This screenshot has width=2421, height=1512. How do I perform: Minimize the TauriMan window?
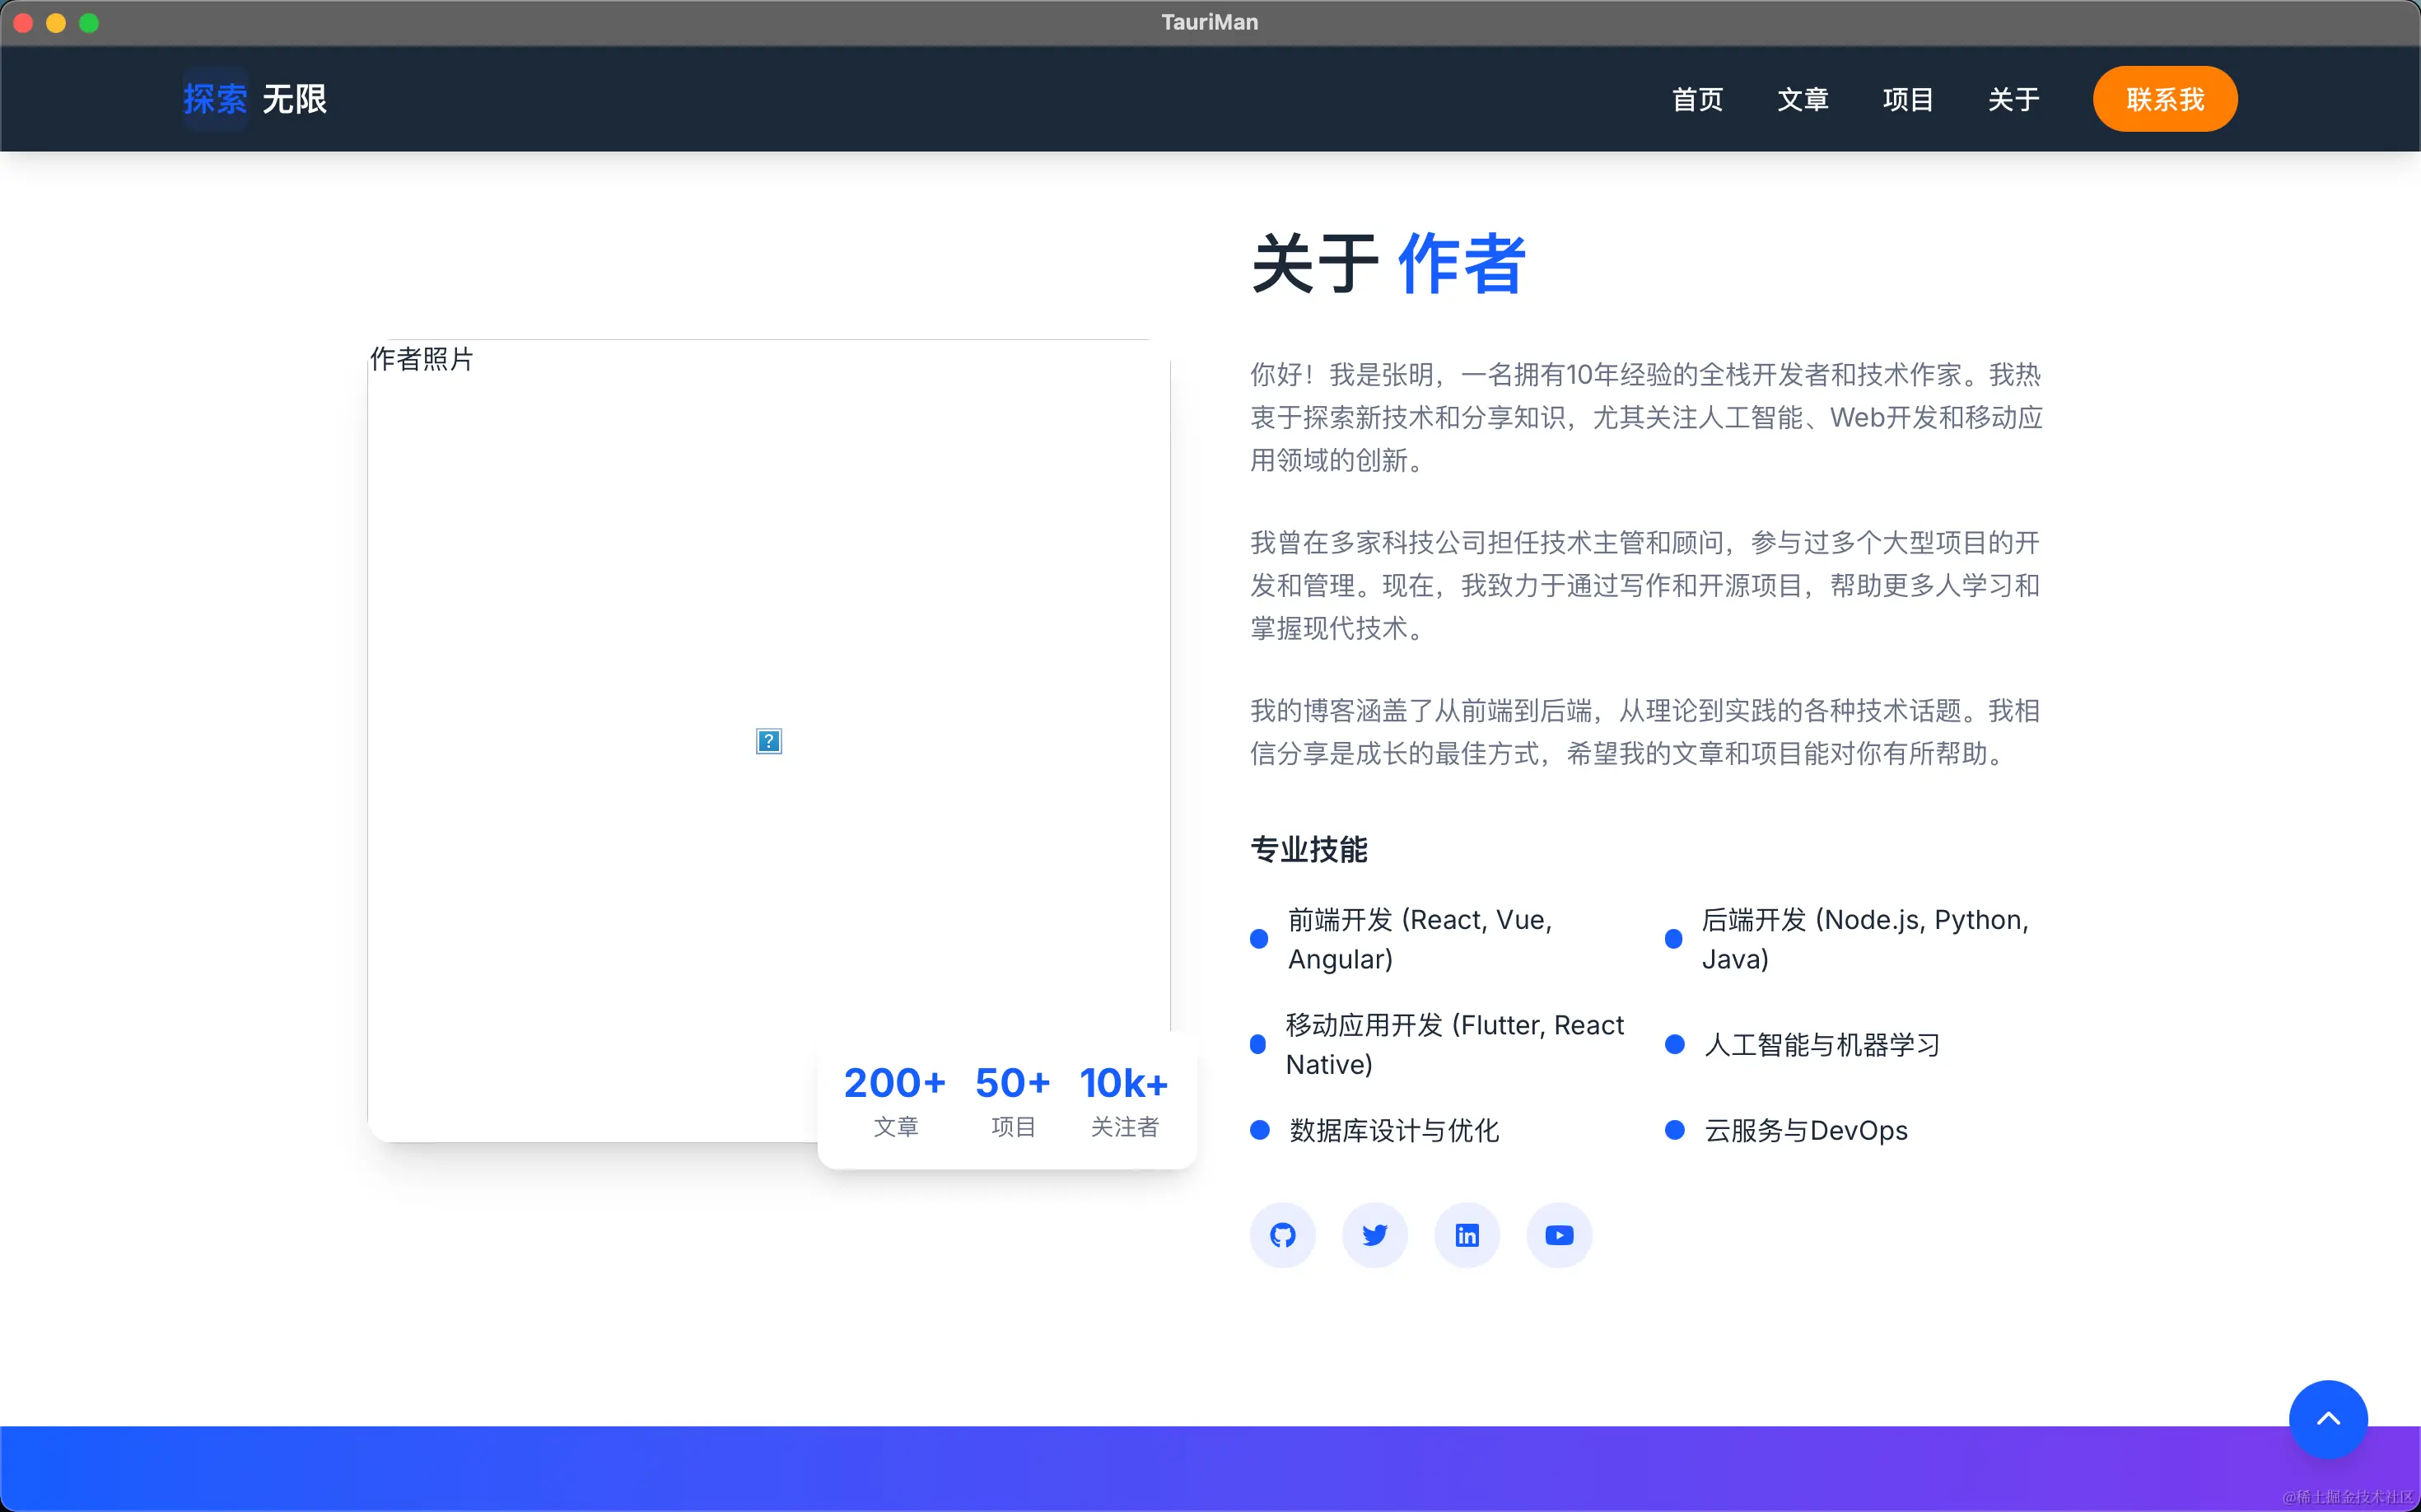(x=56, y=23)
